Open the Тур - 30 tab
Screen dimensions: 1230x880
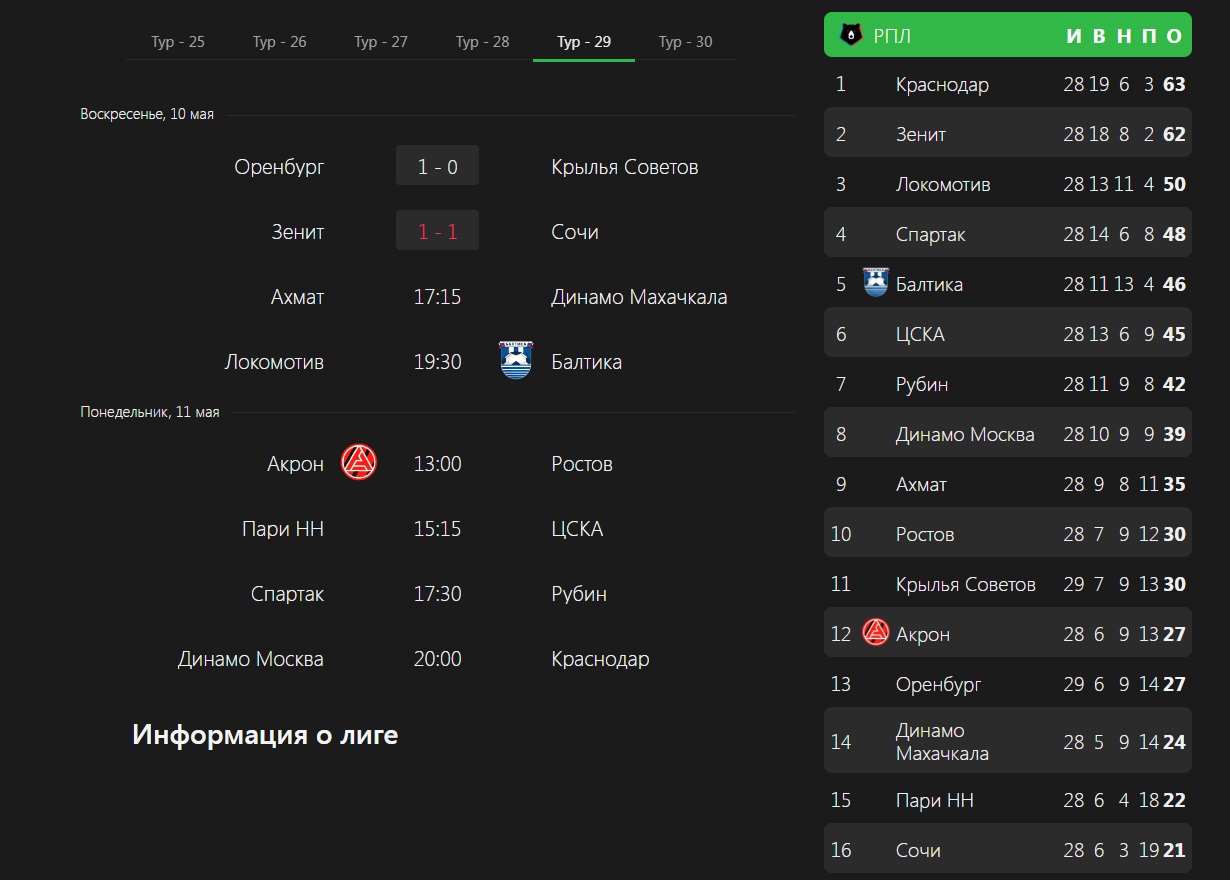click(x=686, y=42)
